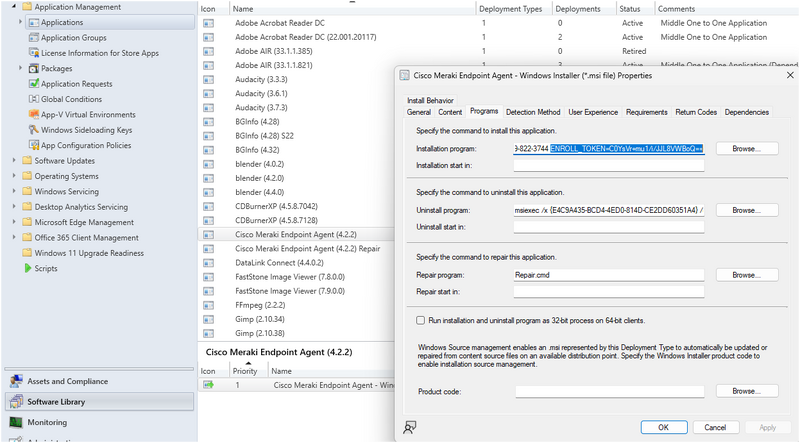The width and height of the screenshot is (800, 443).
Task: Click the App Configuration Policies icon
Action: pyautogui.click(x=34, y=145)
